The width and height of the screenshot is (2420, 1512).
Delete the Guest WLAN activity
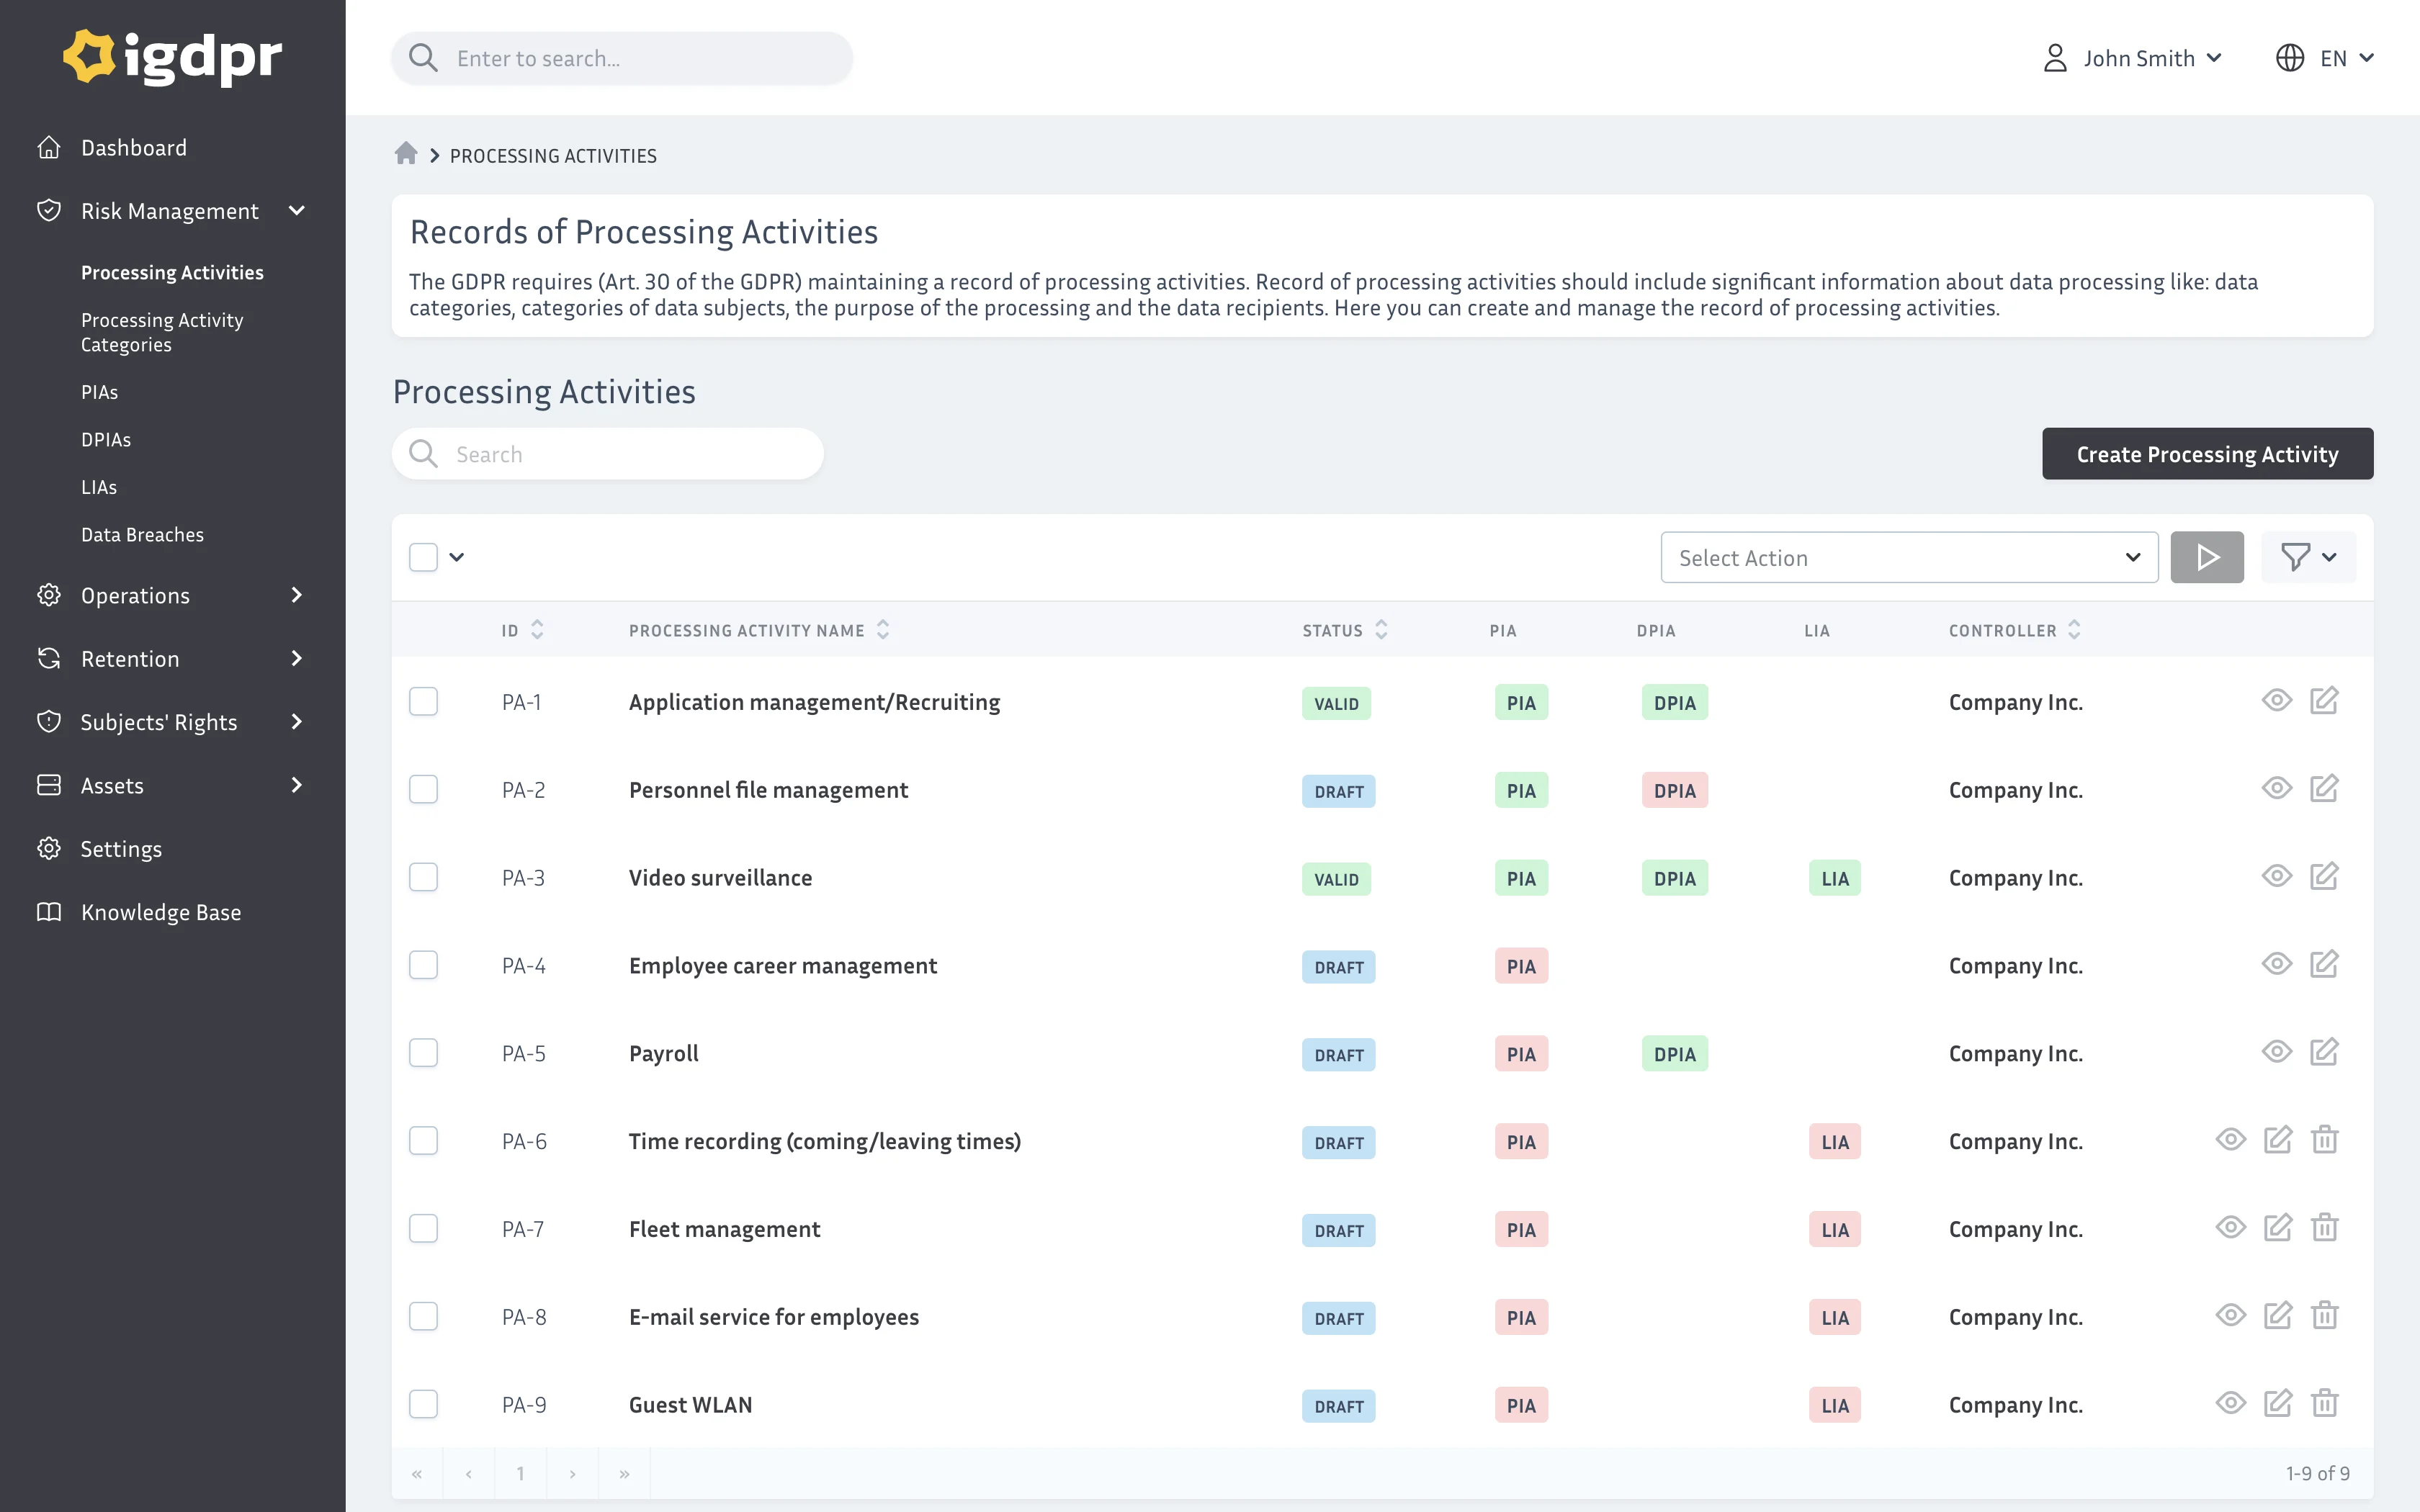coord(2324,1403)
